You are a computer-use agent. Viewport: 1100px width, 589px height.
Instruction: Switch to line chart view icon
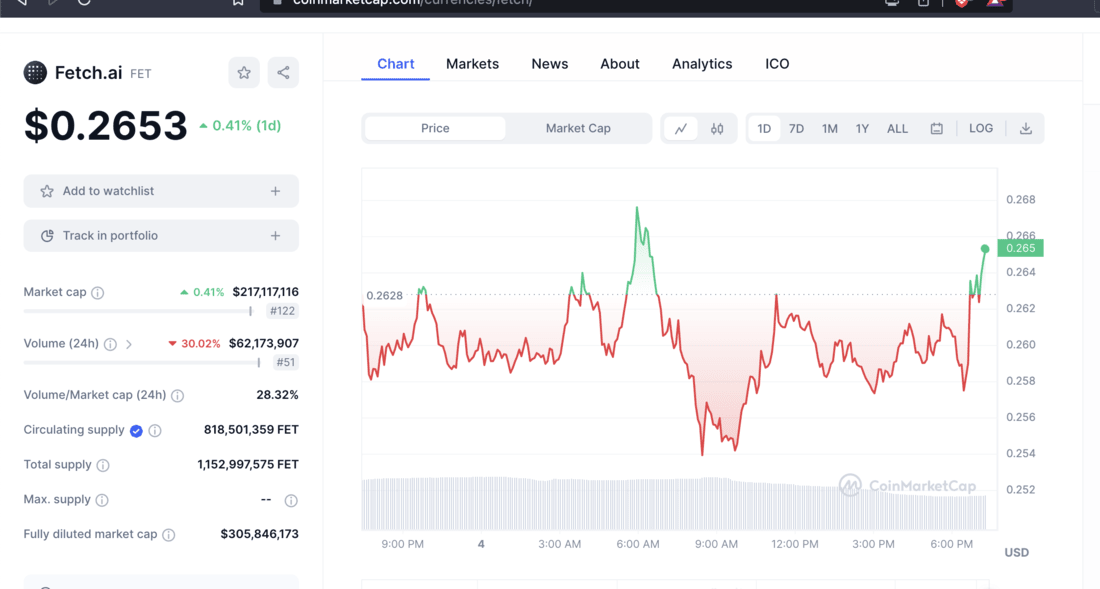coord(680,128)
